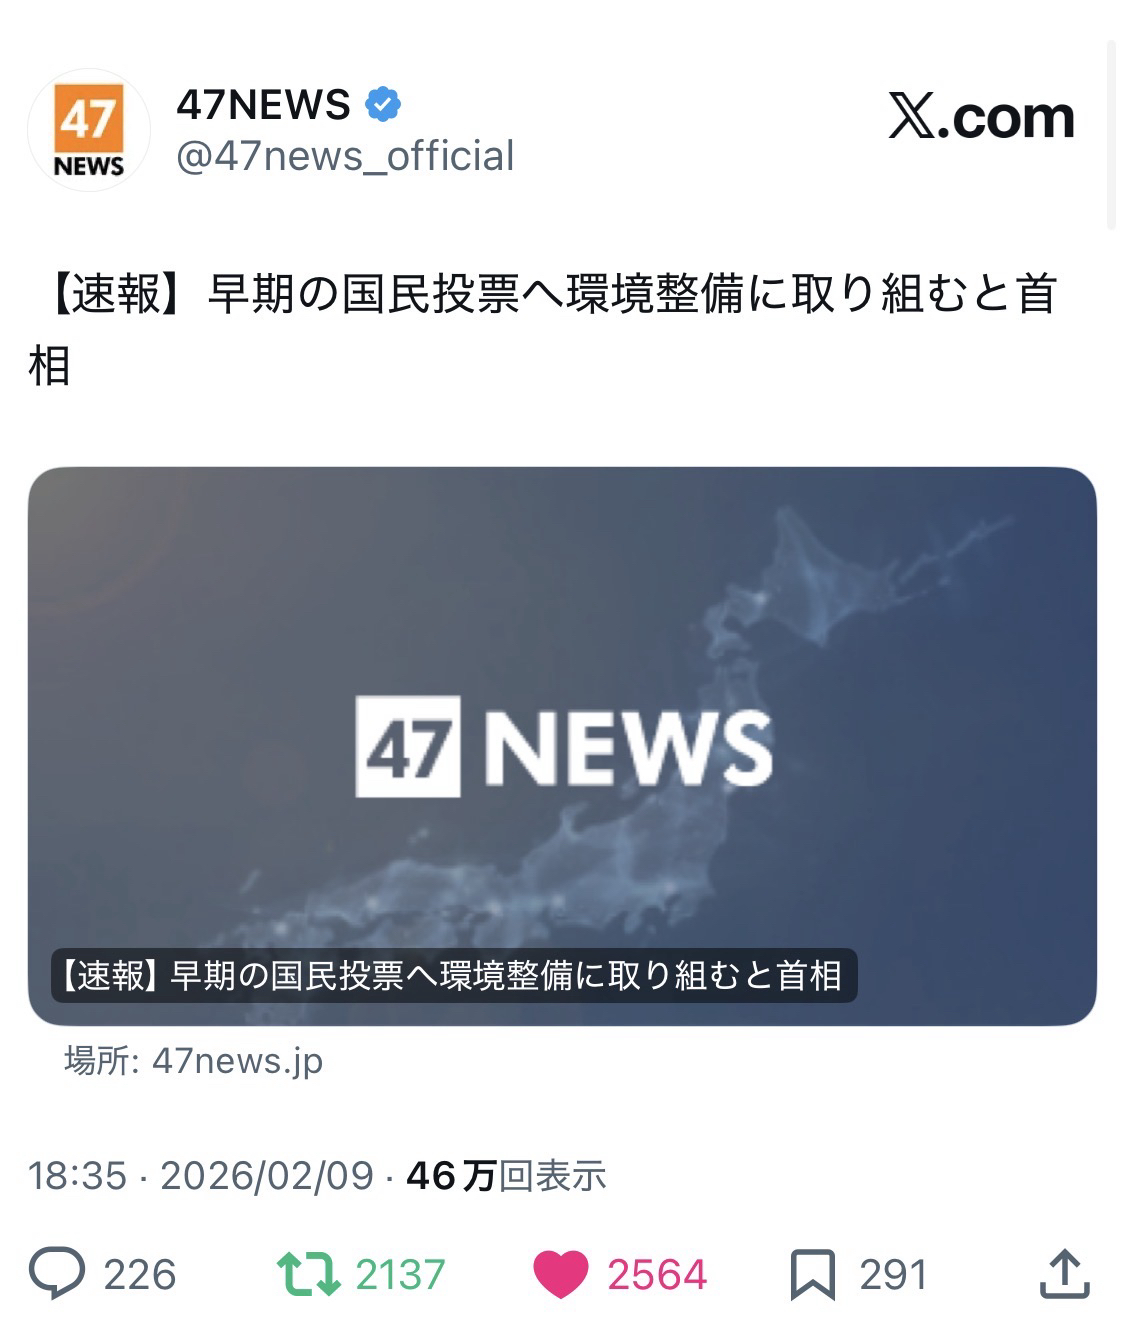Click the 2137 reposts count
1125x1330 pixels.
click(x=400, y=1275)
